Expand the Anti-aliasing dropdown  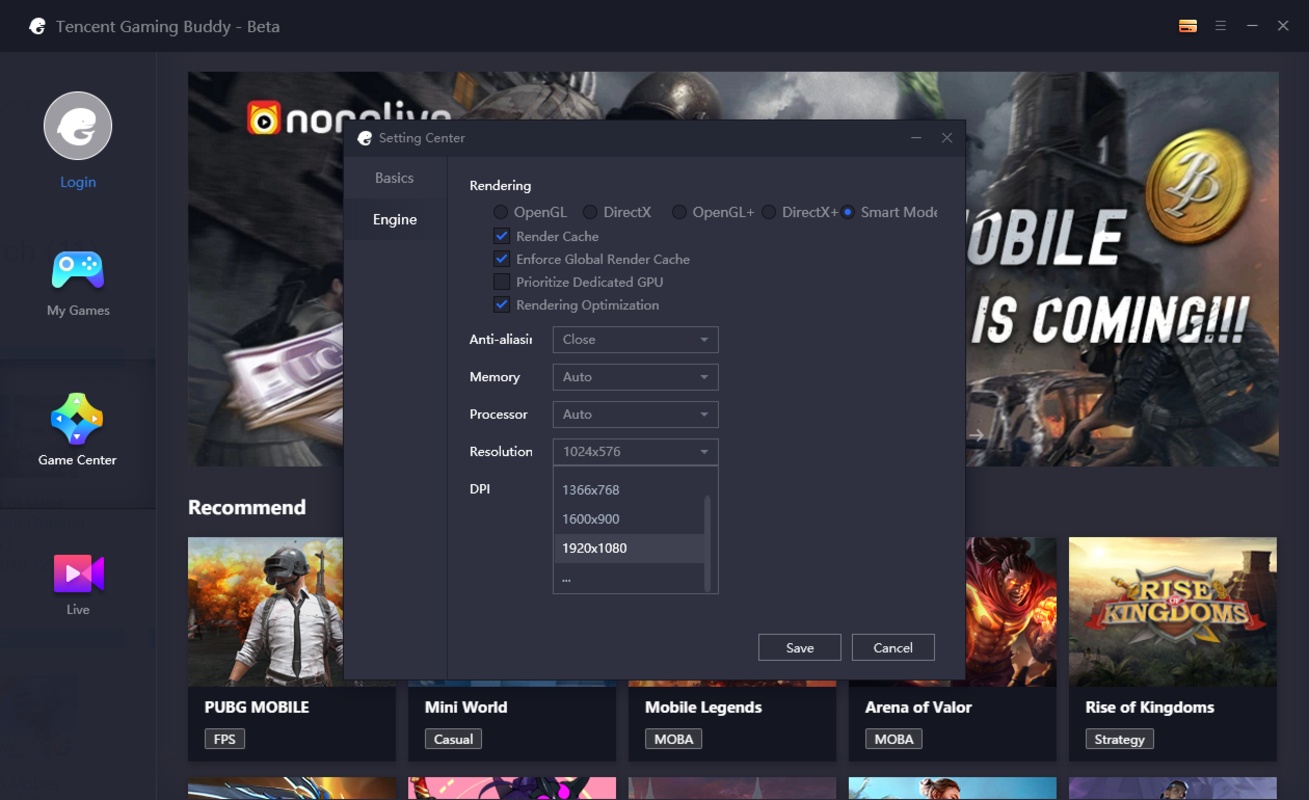coord(635,340)
